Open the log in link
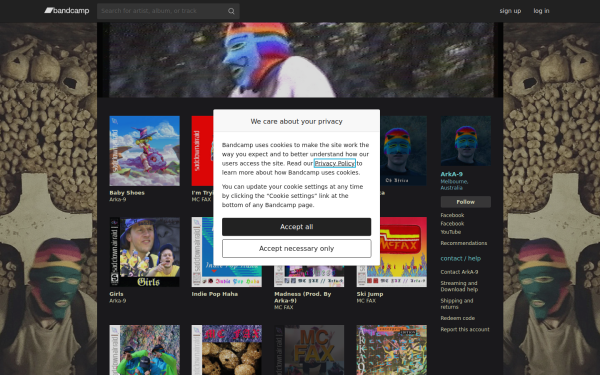This screenshot has width=600, height=375. (541, 11)
